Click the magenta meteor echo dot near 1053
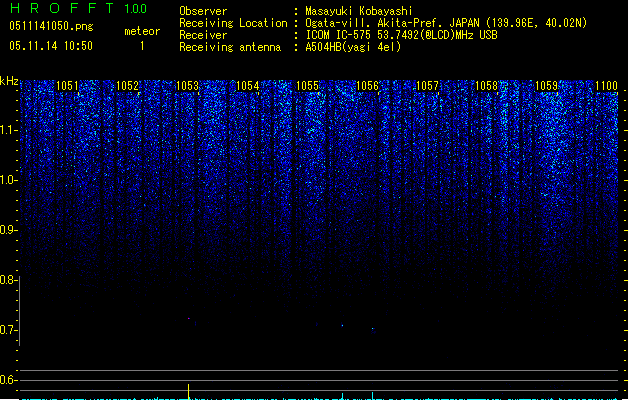 tap(189, 319)
